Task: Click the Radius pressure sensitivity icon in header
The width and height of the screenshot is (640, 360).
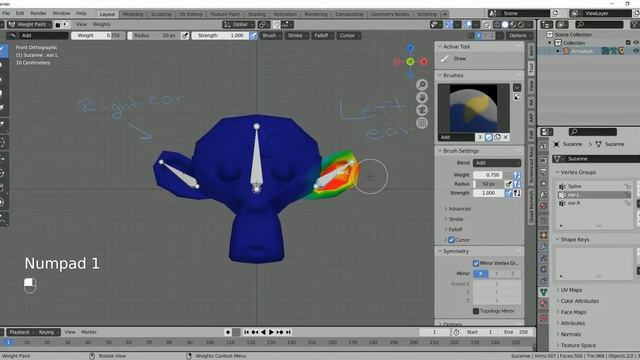Action: (185, 36)
